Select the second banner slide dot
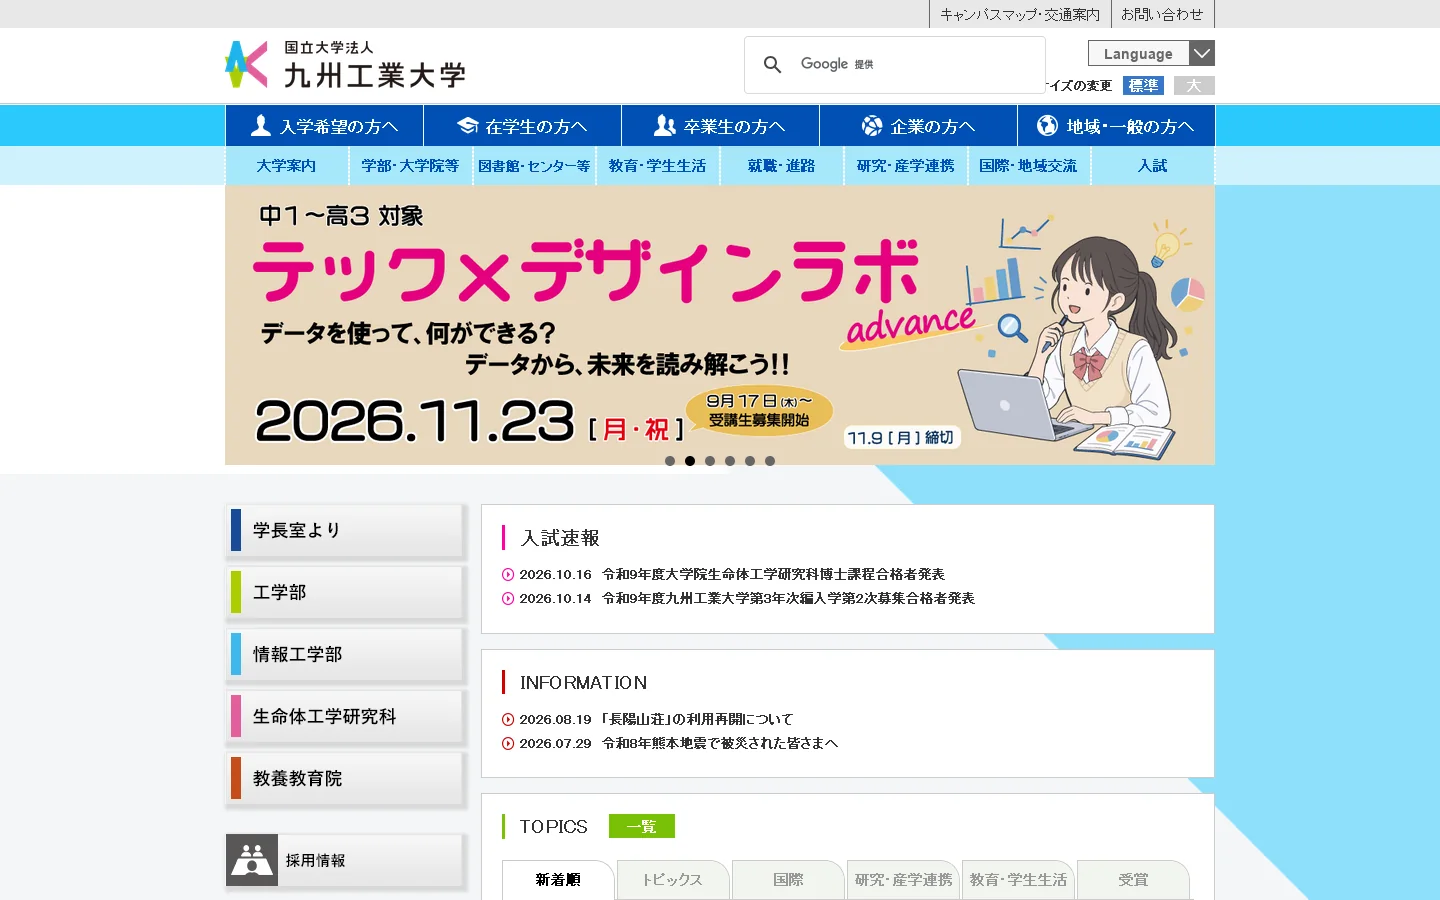This screenshot has width=1440, height=900. point(690,461)
